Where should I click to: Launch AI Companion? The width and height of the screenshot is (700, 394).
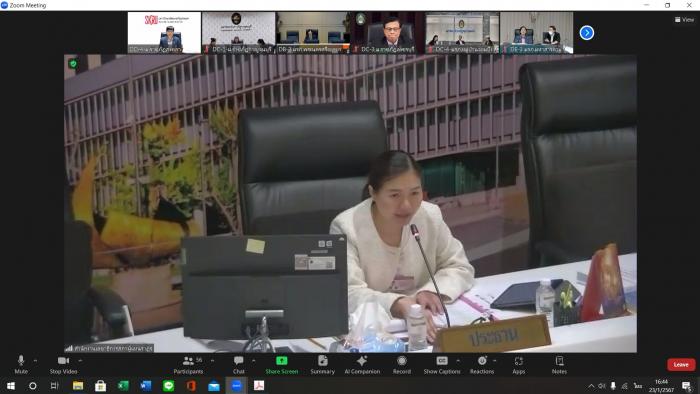tap(362, 364)
